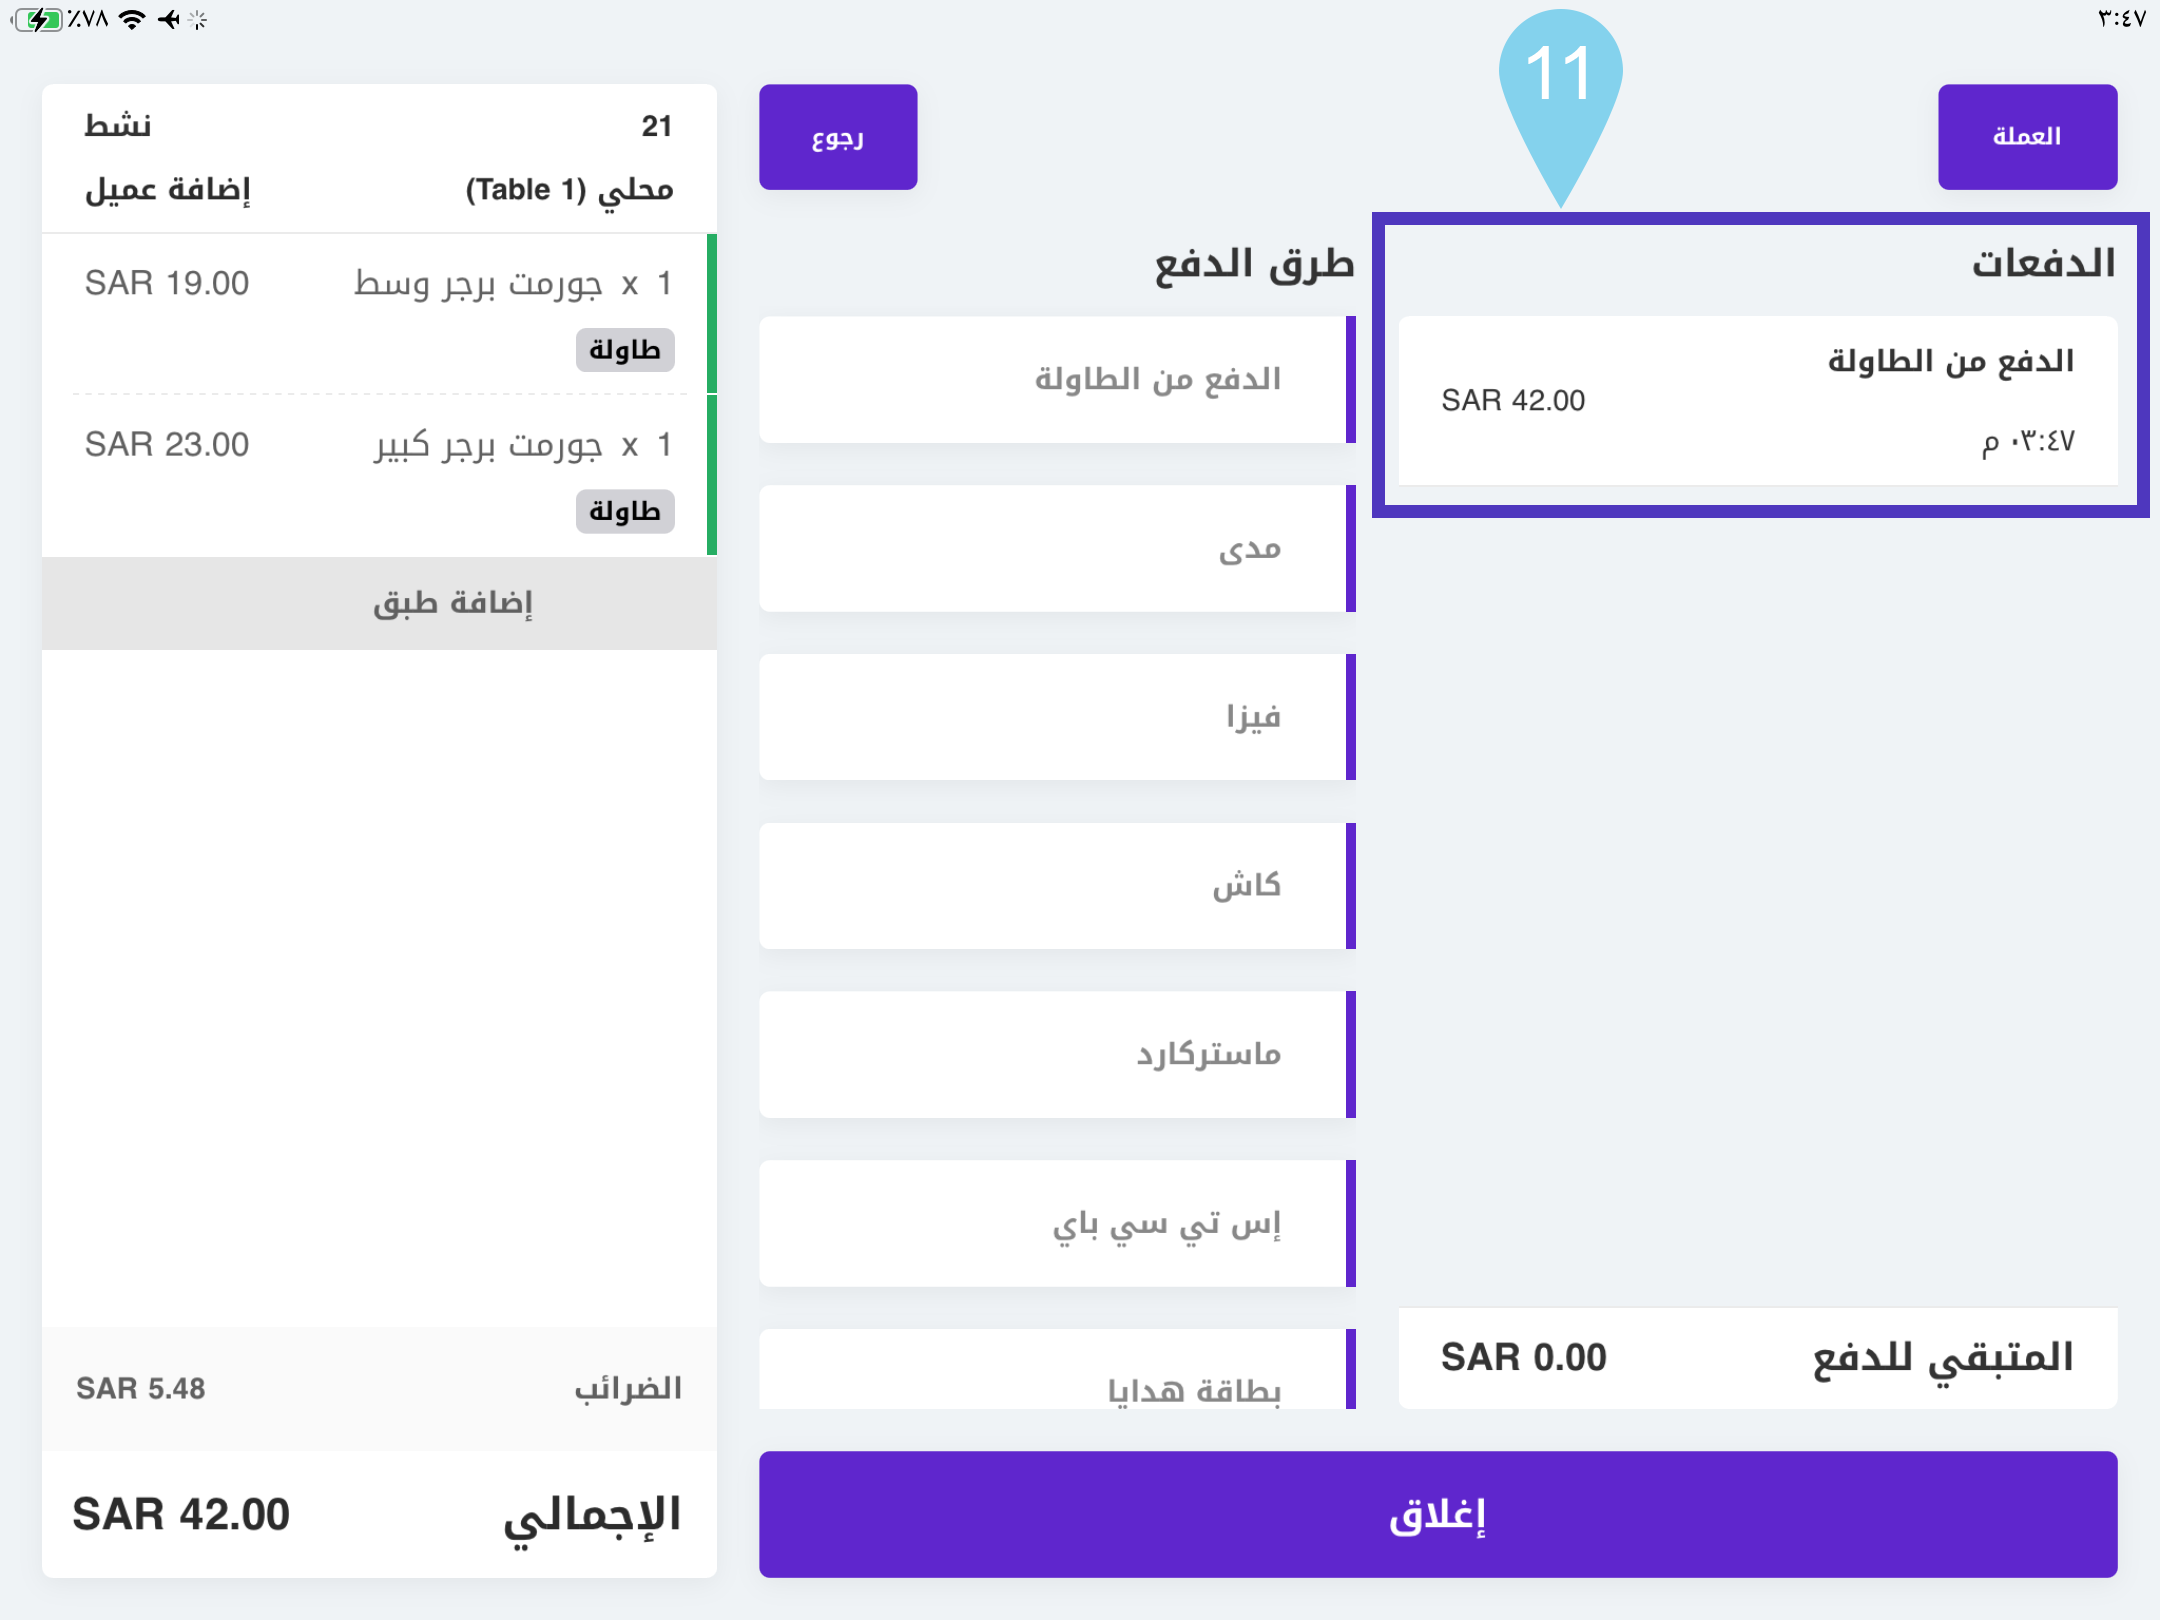Tap طاولة tag on large burger
This screenshot has width=2160, height=1620.
click(624, 511)
